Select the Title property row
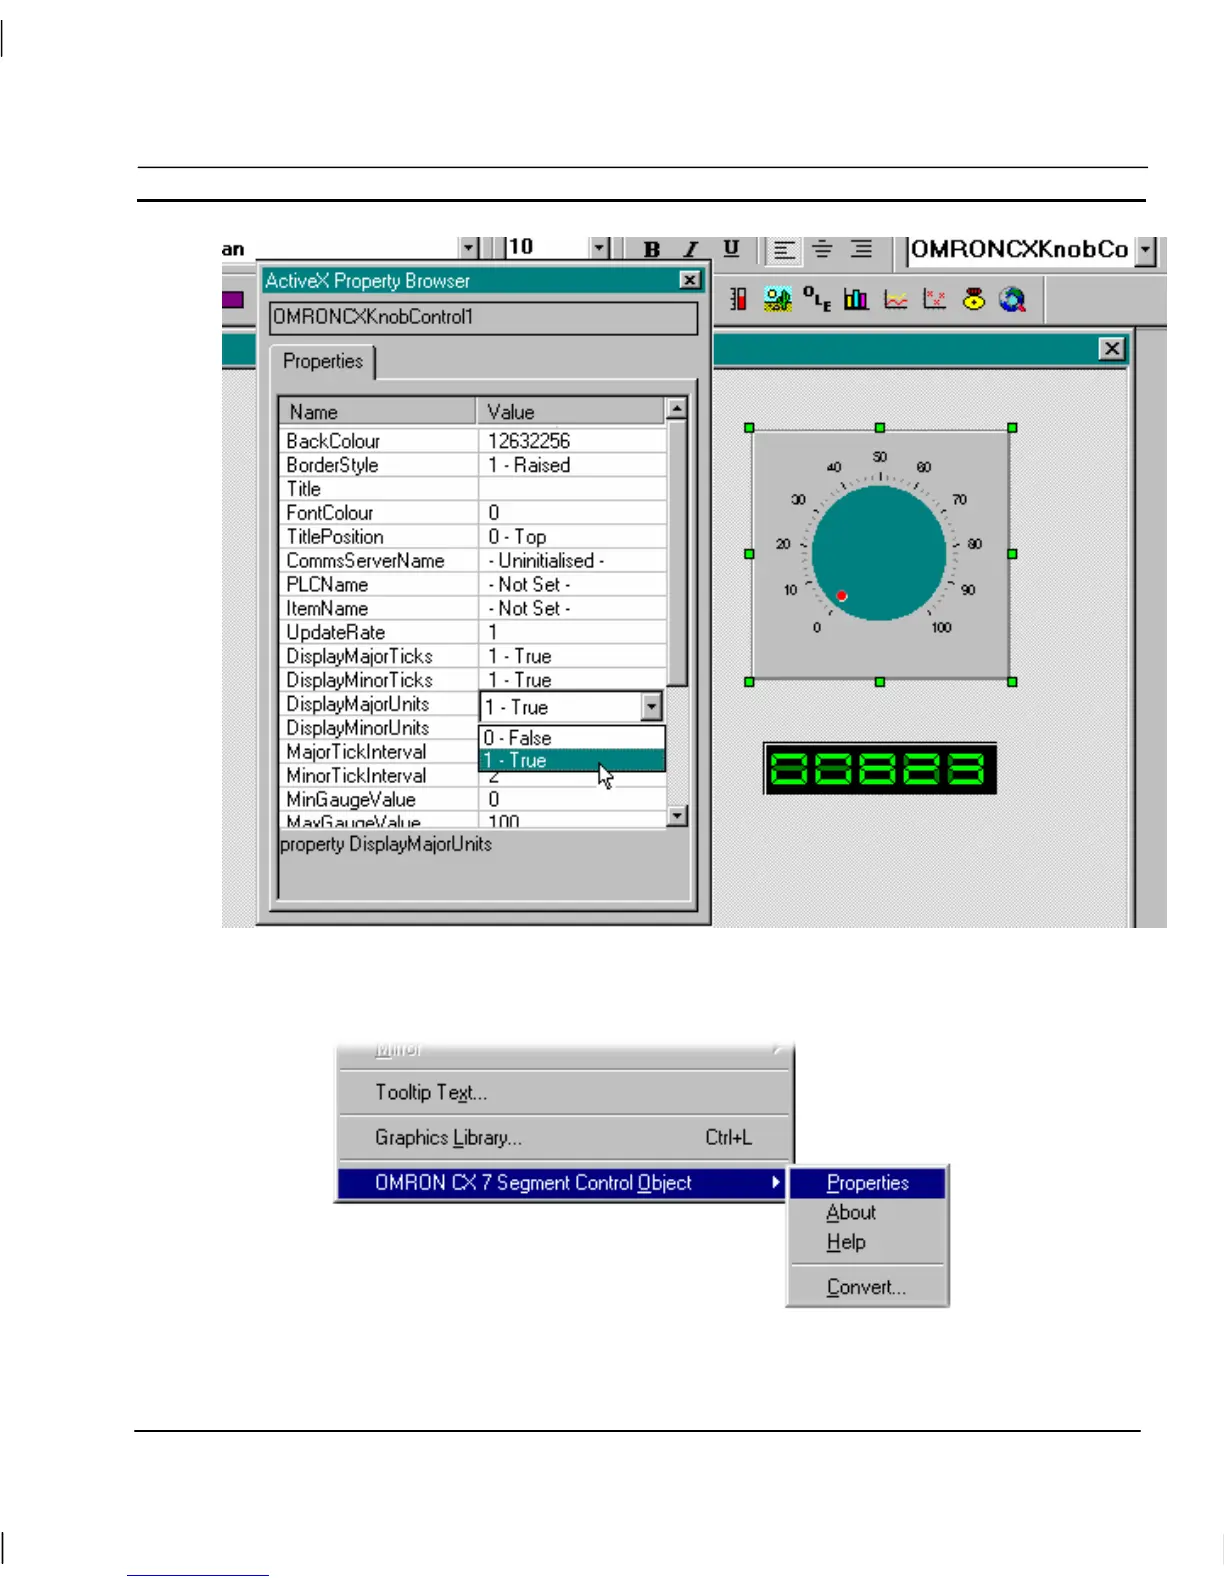This screenshot has height=1584, width=1224. tap(472, 489)
